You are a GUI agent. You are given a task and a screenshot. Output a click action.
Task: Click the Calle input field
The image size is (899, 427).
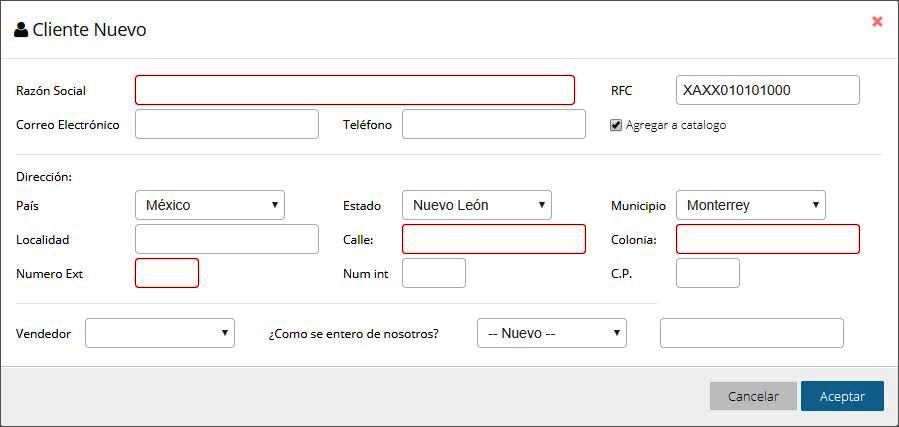click(494, 239)
